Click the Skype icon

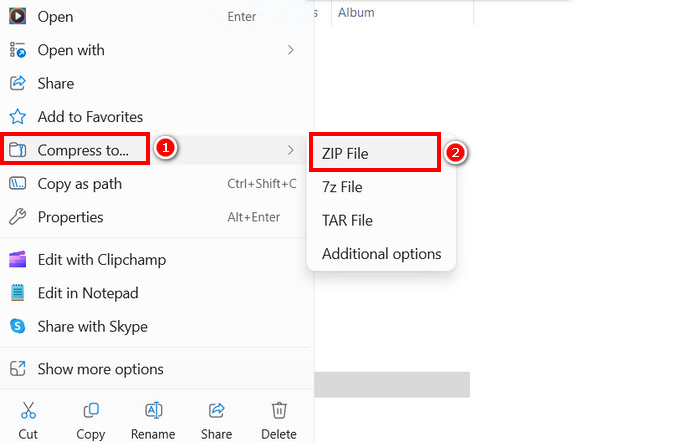click(x=17, y=326)
